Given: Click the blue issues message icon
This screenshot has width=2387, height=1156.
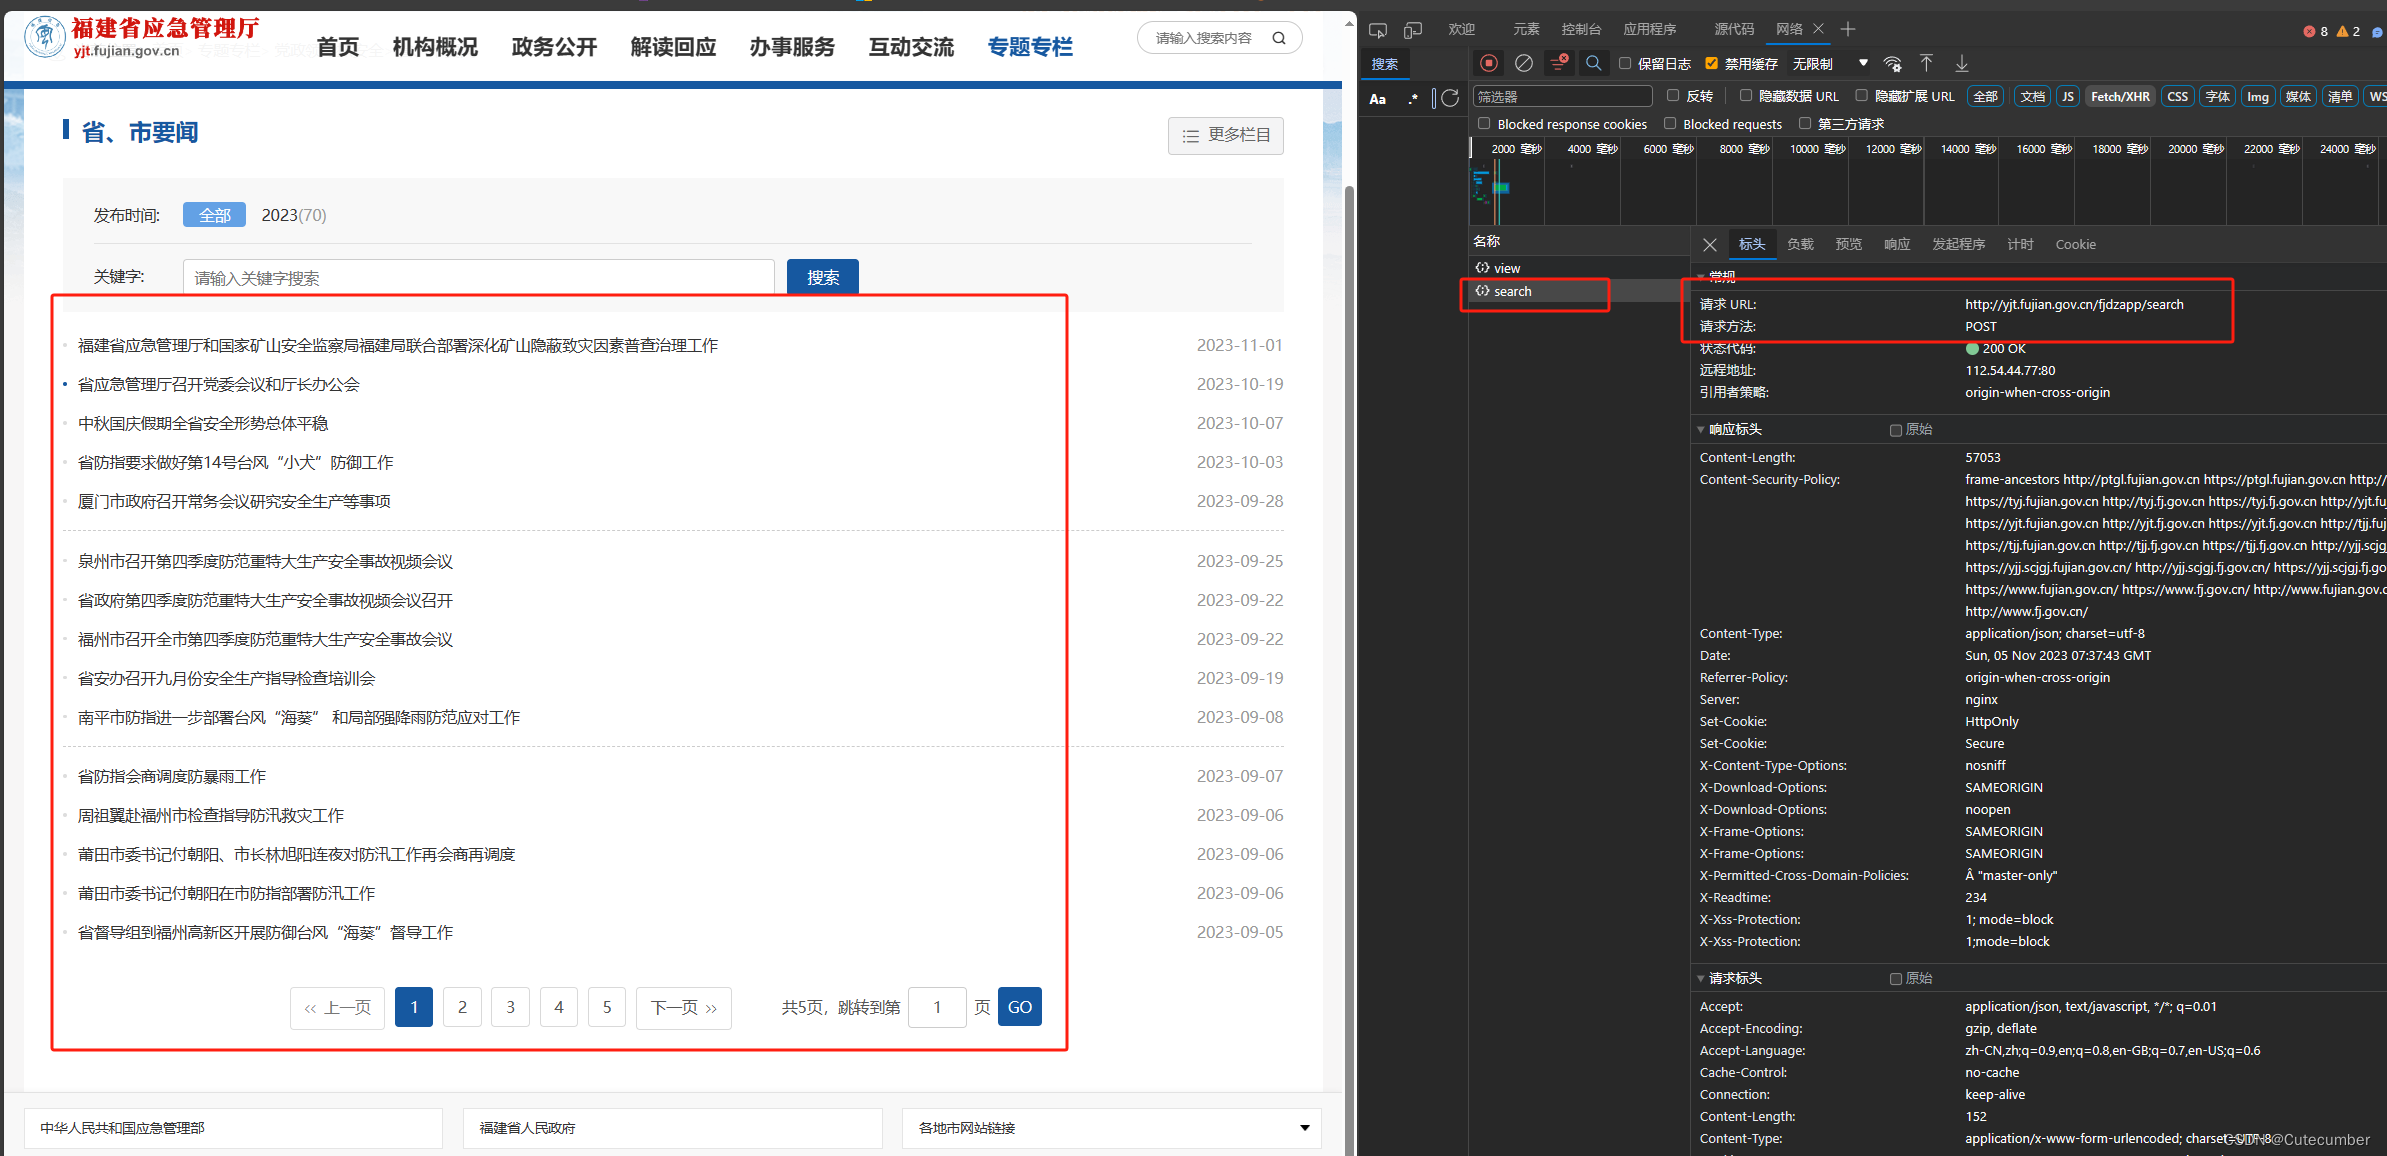Looking at the screenshot, I should click(x=2377, y=32).
